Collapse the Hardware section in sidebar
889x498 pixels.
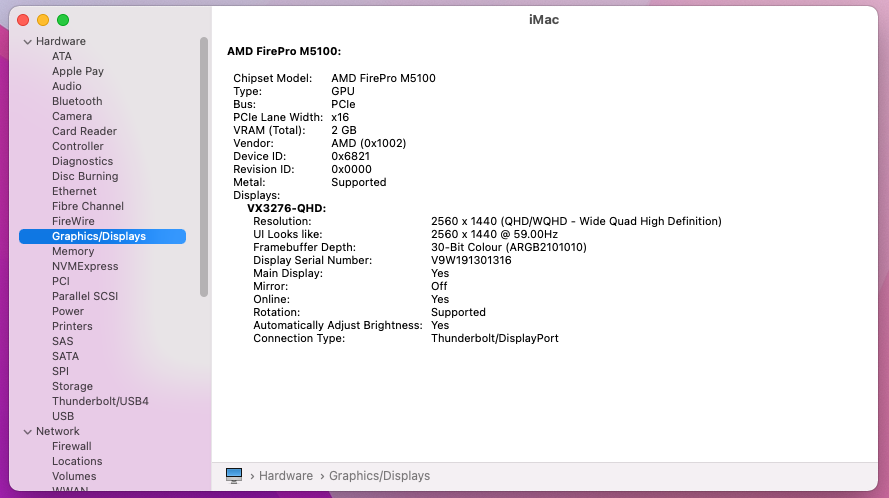click(27, 41)
